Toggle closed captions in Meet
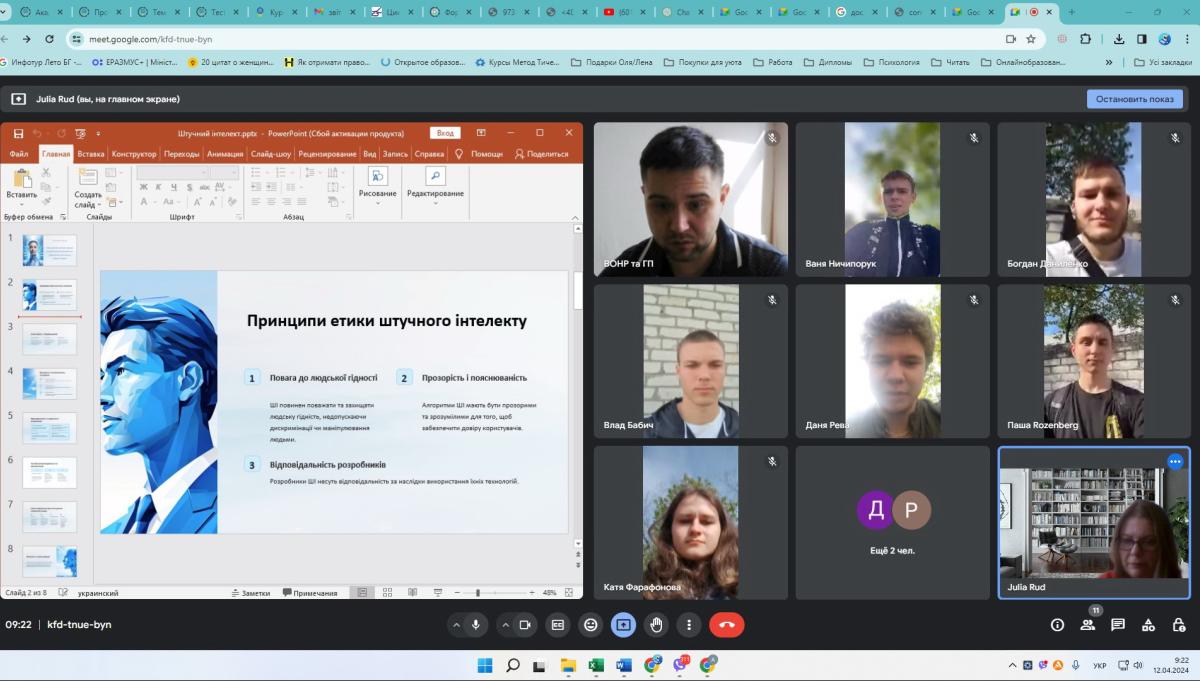This screenshot has width=1200, height=681. click(x=558, y=625)
